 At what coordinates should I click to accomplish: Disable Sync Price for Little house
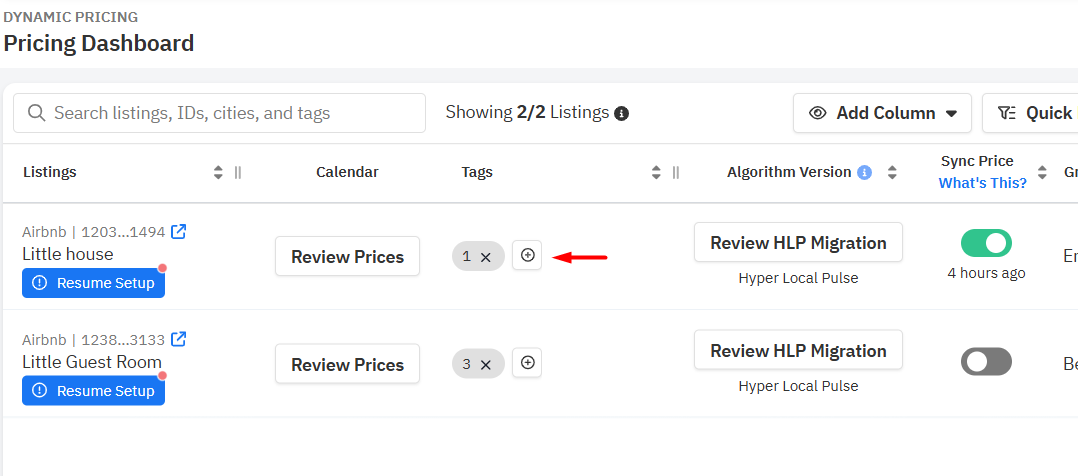[x=986, y=243]
